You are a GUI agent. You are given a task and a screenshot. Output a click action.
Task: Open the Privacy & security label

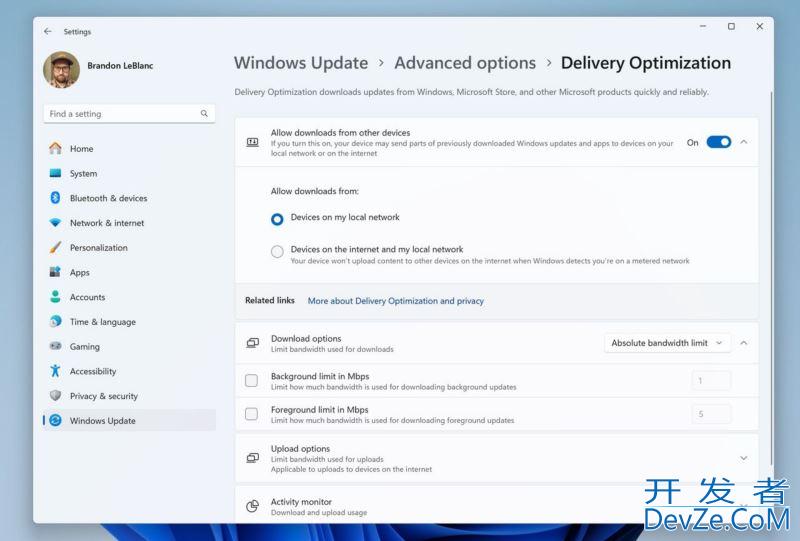tap(104, 396)
